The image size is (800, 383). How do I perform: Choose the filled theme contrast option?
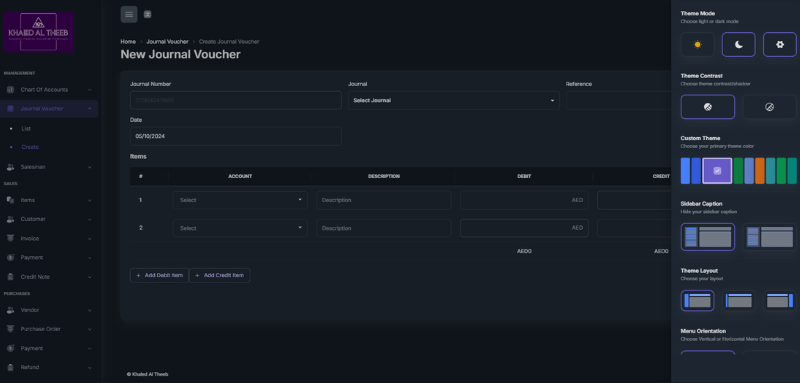pos(708,107)
